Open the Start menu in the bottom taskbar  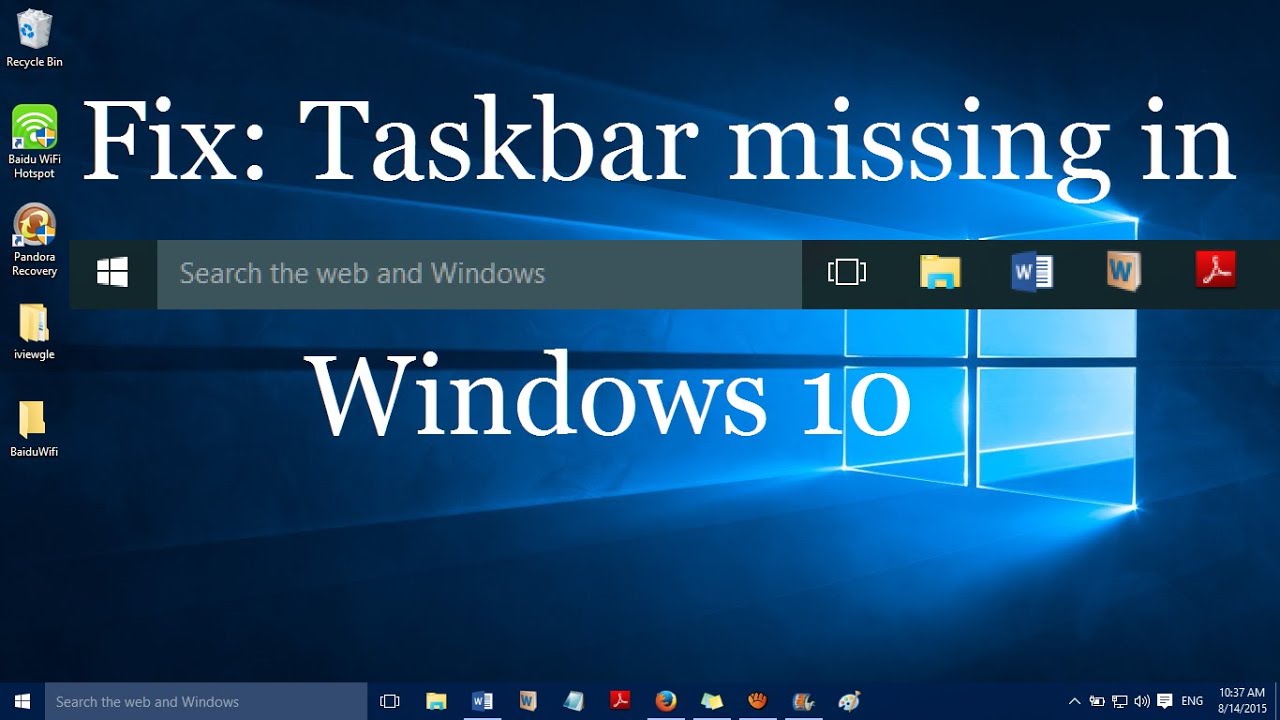[22, 701]
